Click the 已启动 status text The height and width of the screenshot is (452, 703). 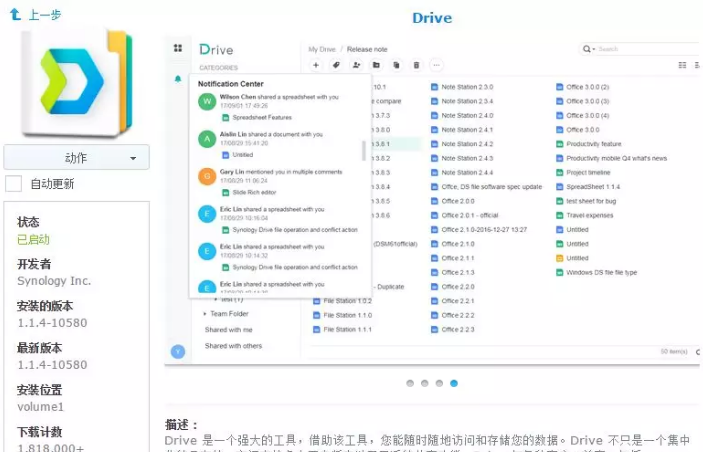click(33, 239)
